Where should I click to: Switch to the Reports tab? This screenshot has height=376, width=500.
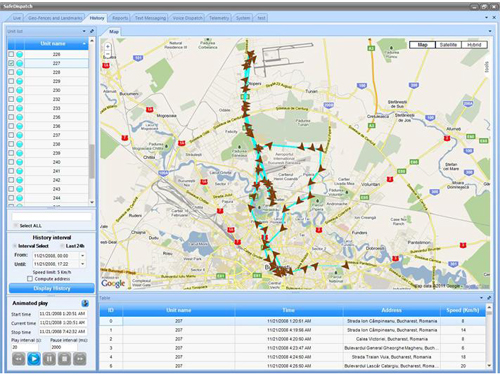click(x=120, y=18)
